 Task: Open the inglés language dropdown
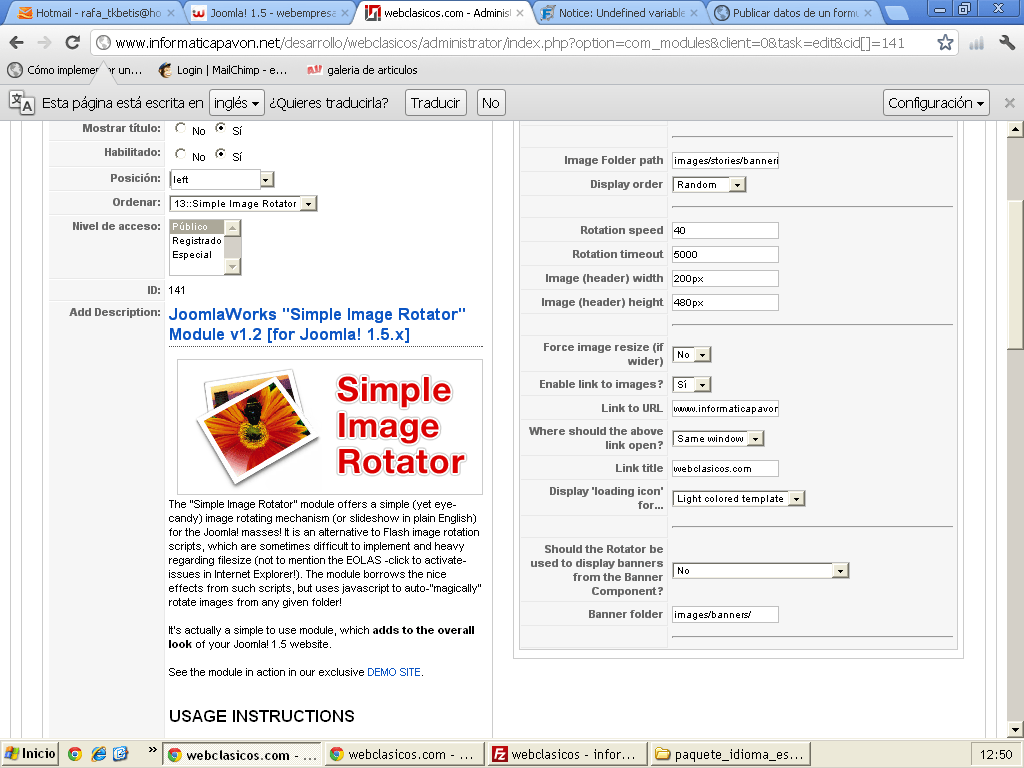point(237,103)
